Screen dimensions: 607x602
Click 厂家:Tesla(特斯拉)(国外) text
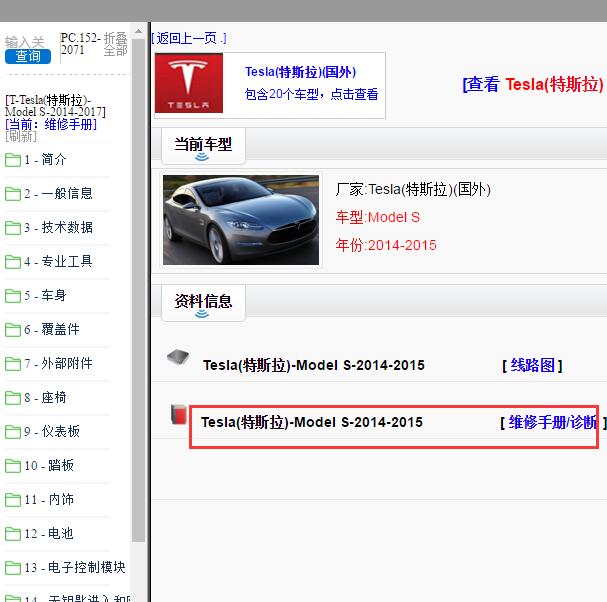pyautogui.click(x=413, y=189)
